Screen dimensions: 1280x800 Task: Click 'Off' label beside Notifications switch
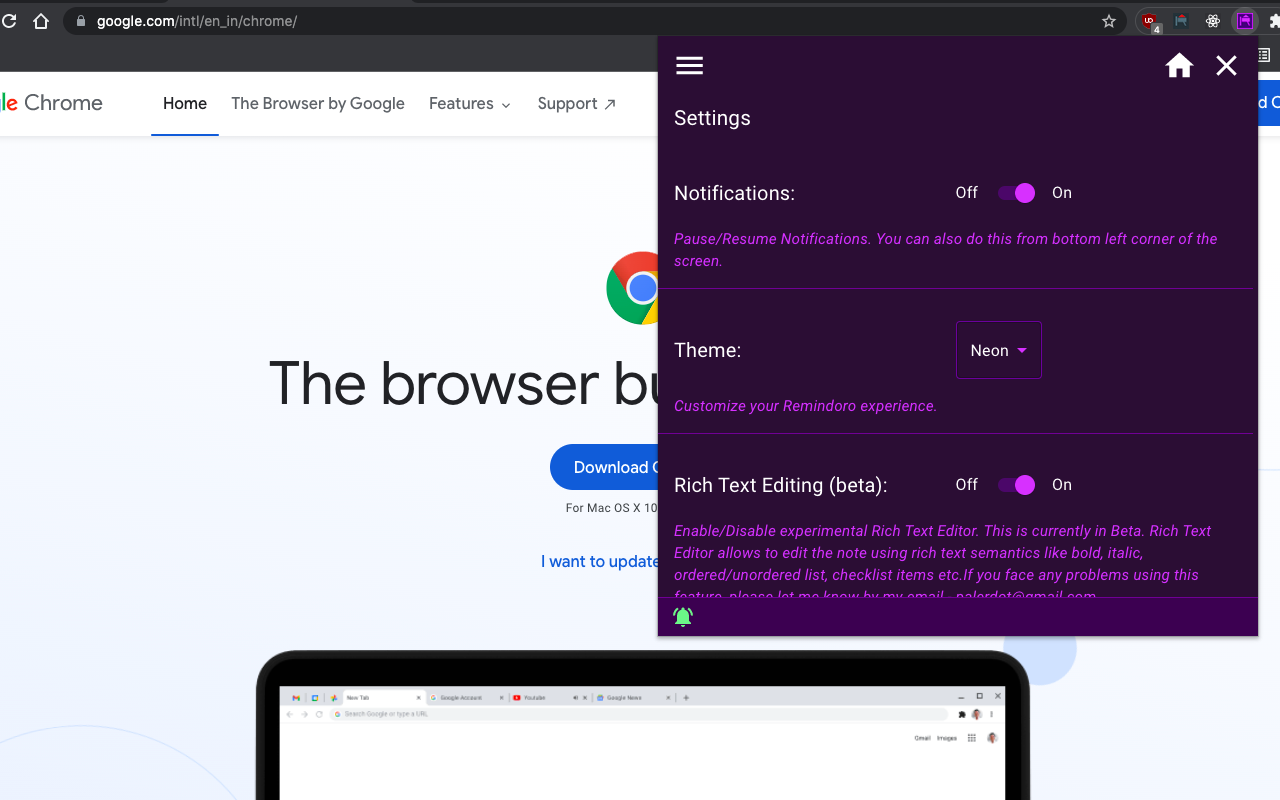[x=966, y=193]
